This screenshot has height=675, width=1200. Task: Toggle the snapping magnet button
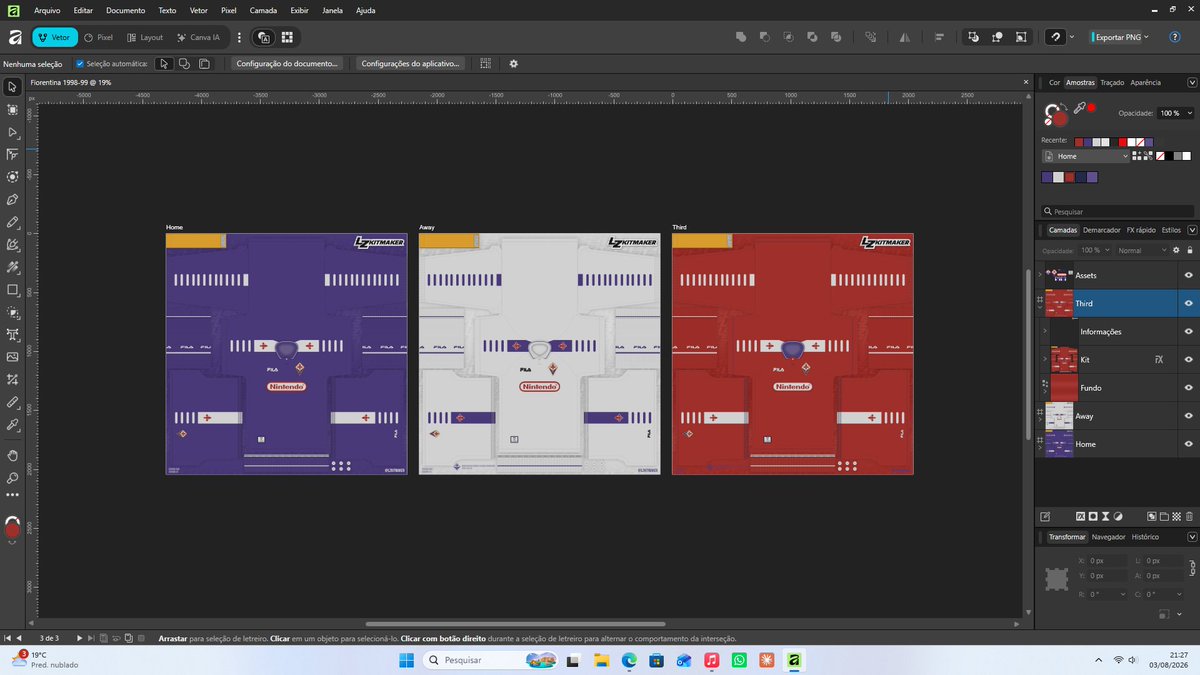1055,37
